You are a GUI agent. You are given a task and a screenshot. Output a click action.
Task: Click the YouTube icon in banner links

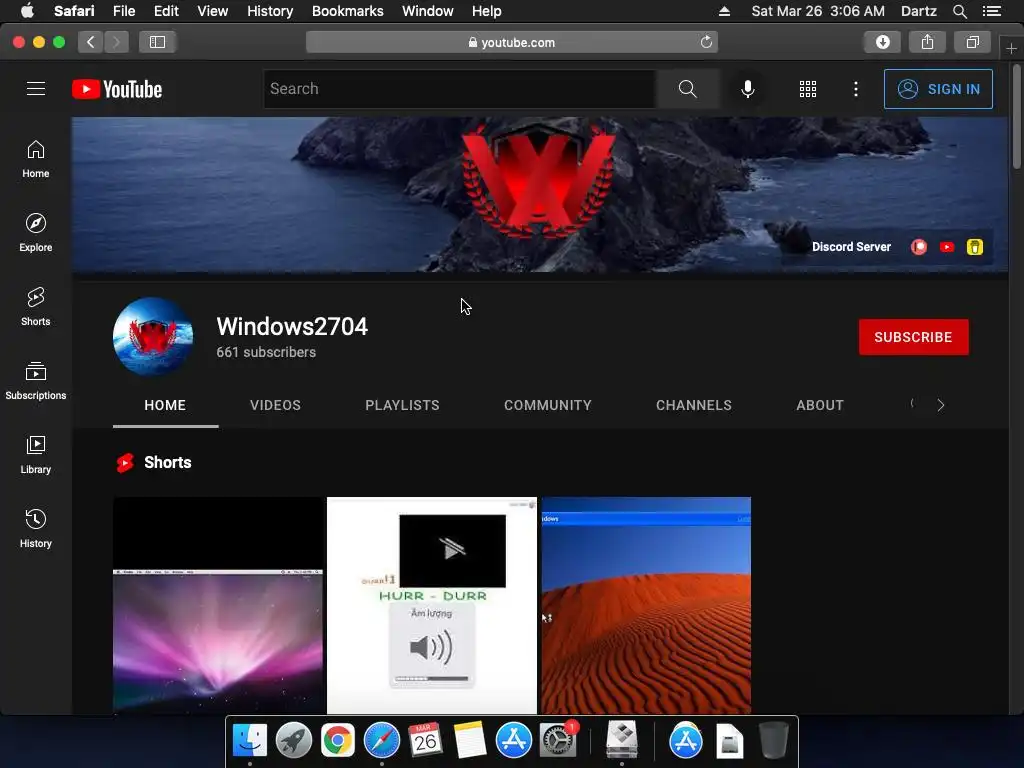tap(947, 247)
